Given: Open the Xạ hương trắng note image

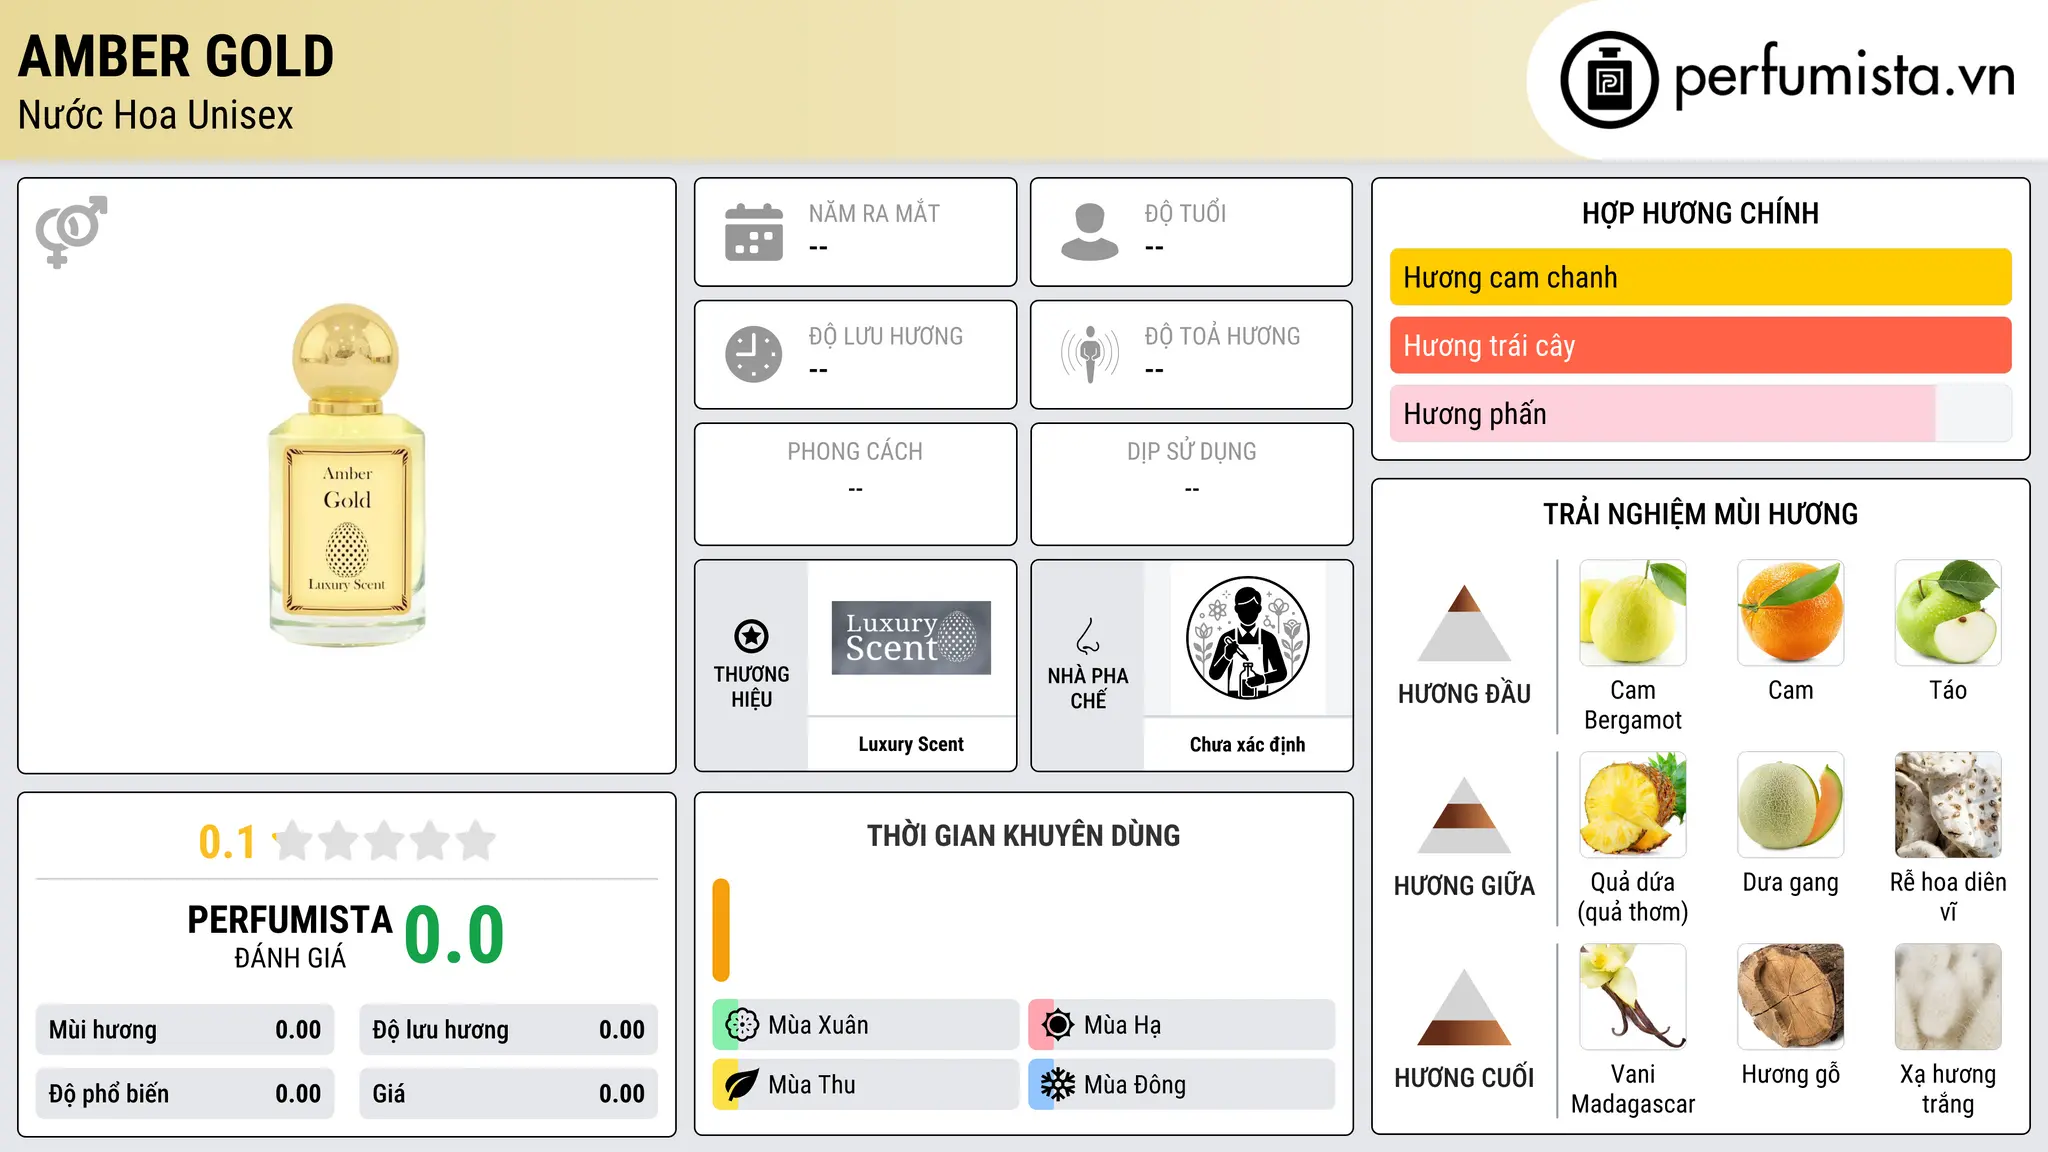Looking at the screenshot, I should (1948, 997).
